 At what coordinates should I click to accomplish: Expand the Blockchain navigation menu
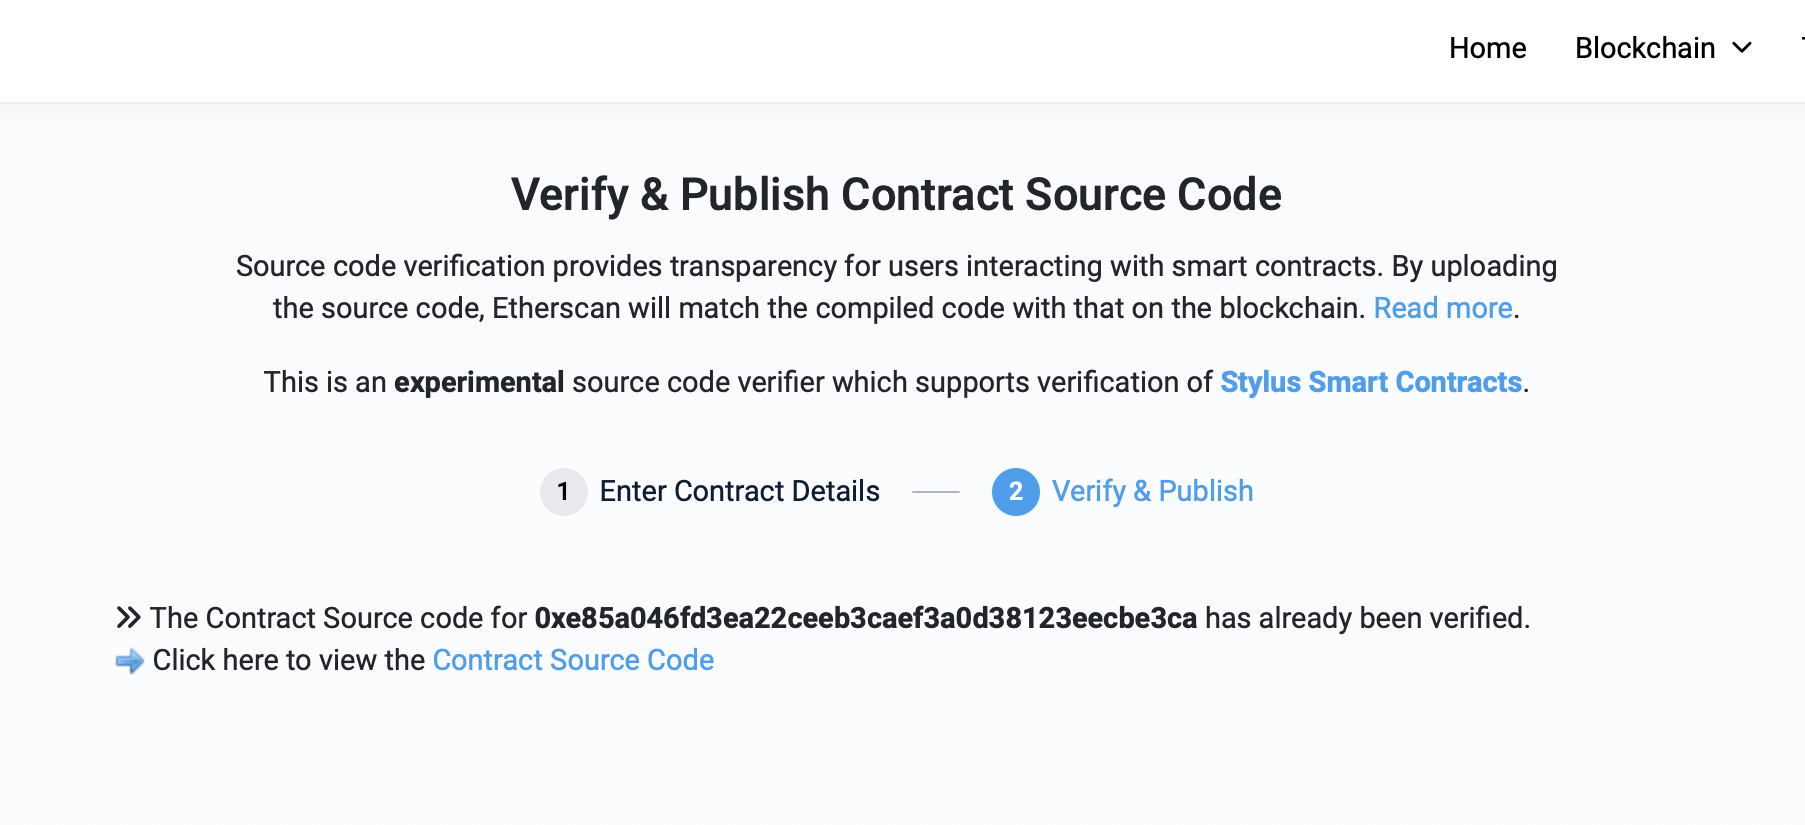tap(1646, 47)
